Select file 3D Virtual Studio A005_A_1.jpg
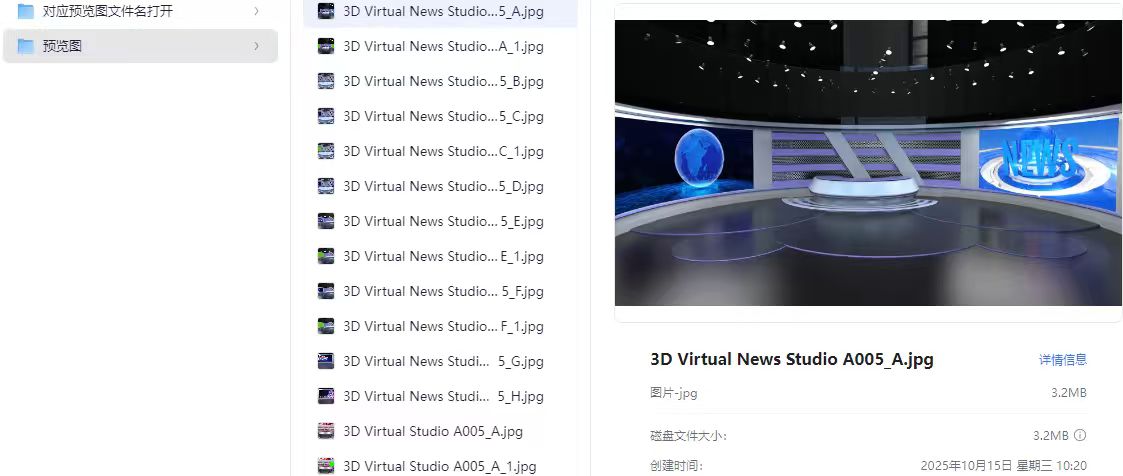1123x476 pixels. (x=440, y=466)
